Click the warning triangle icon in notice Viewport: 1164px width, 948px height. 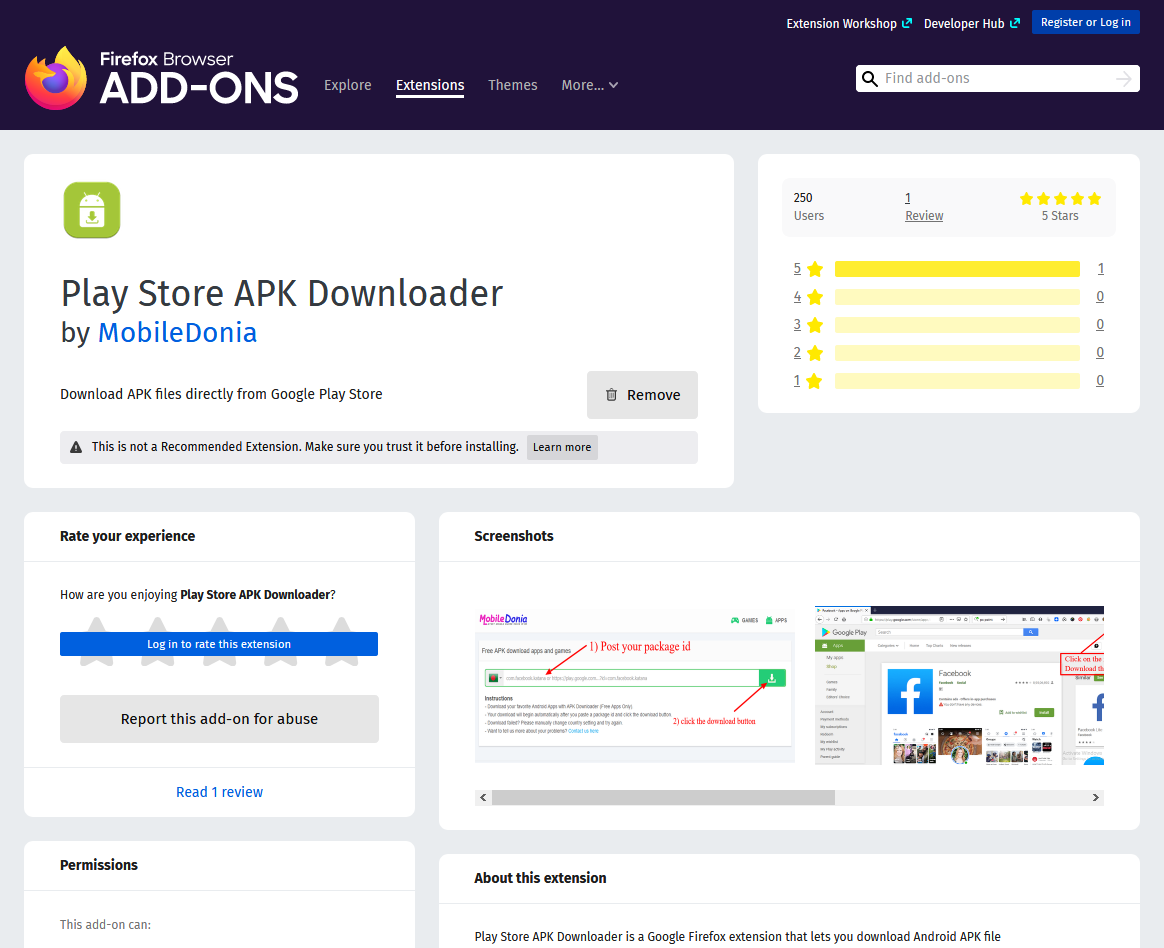coord(76,447)
